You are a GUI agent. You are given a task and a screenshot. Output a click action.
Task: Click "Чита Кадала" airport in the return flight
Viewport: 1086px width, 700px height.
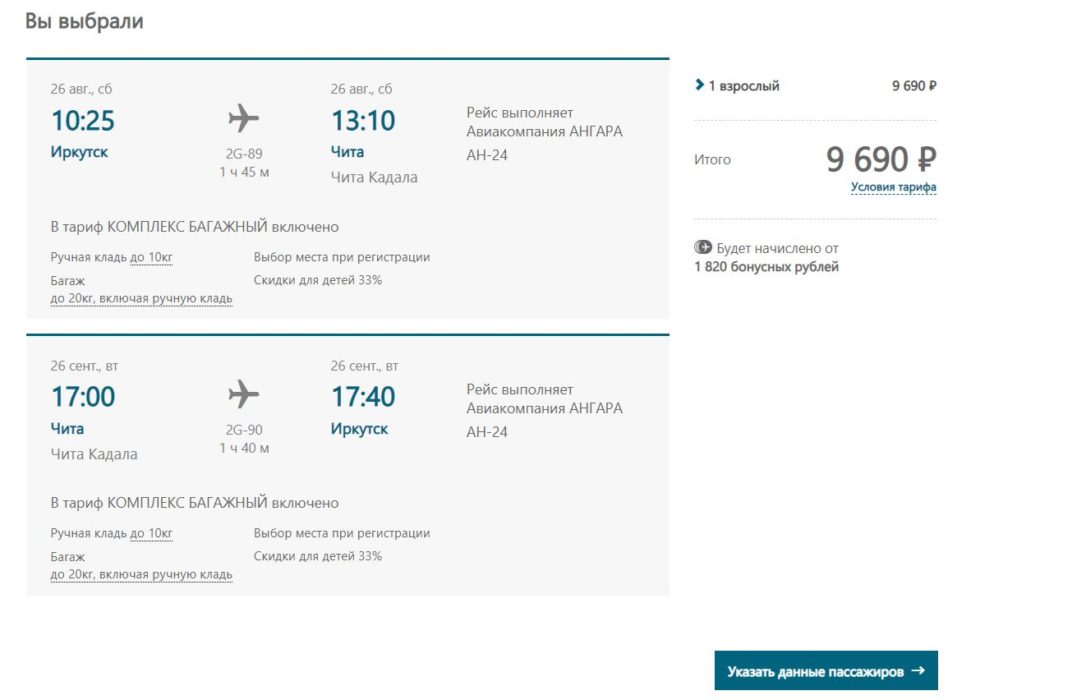click(x=94, y=454)
